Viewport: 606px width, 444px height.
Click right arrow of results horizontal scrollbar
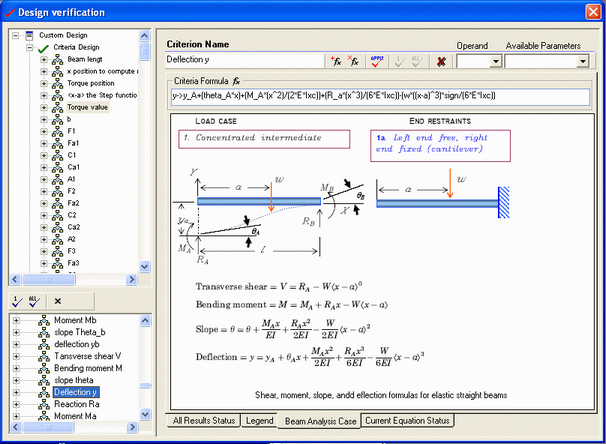[x=132, y=427]
